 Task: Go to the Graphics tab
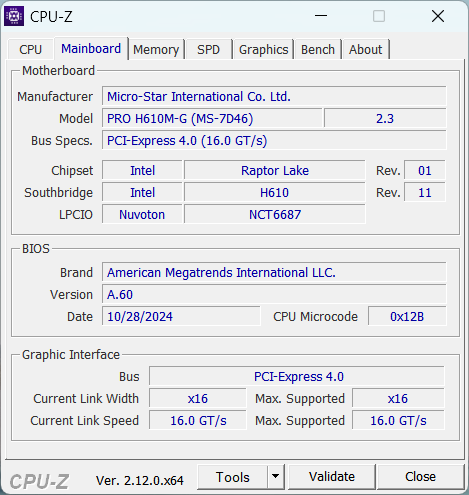tap(263, 49)
